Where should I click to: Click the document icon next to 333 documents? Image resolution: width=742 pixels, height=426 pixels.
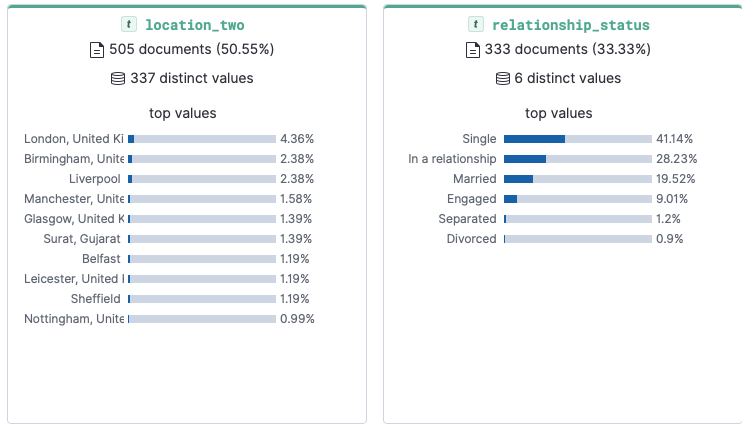pyautogui.click(x=473, y=49)
